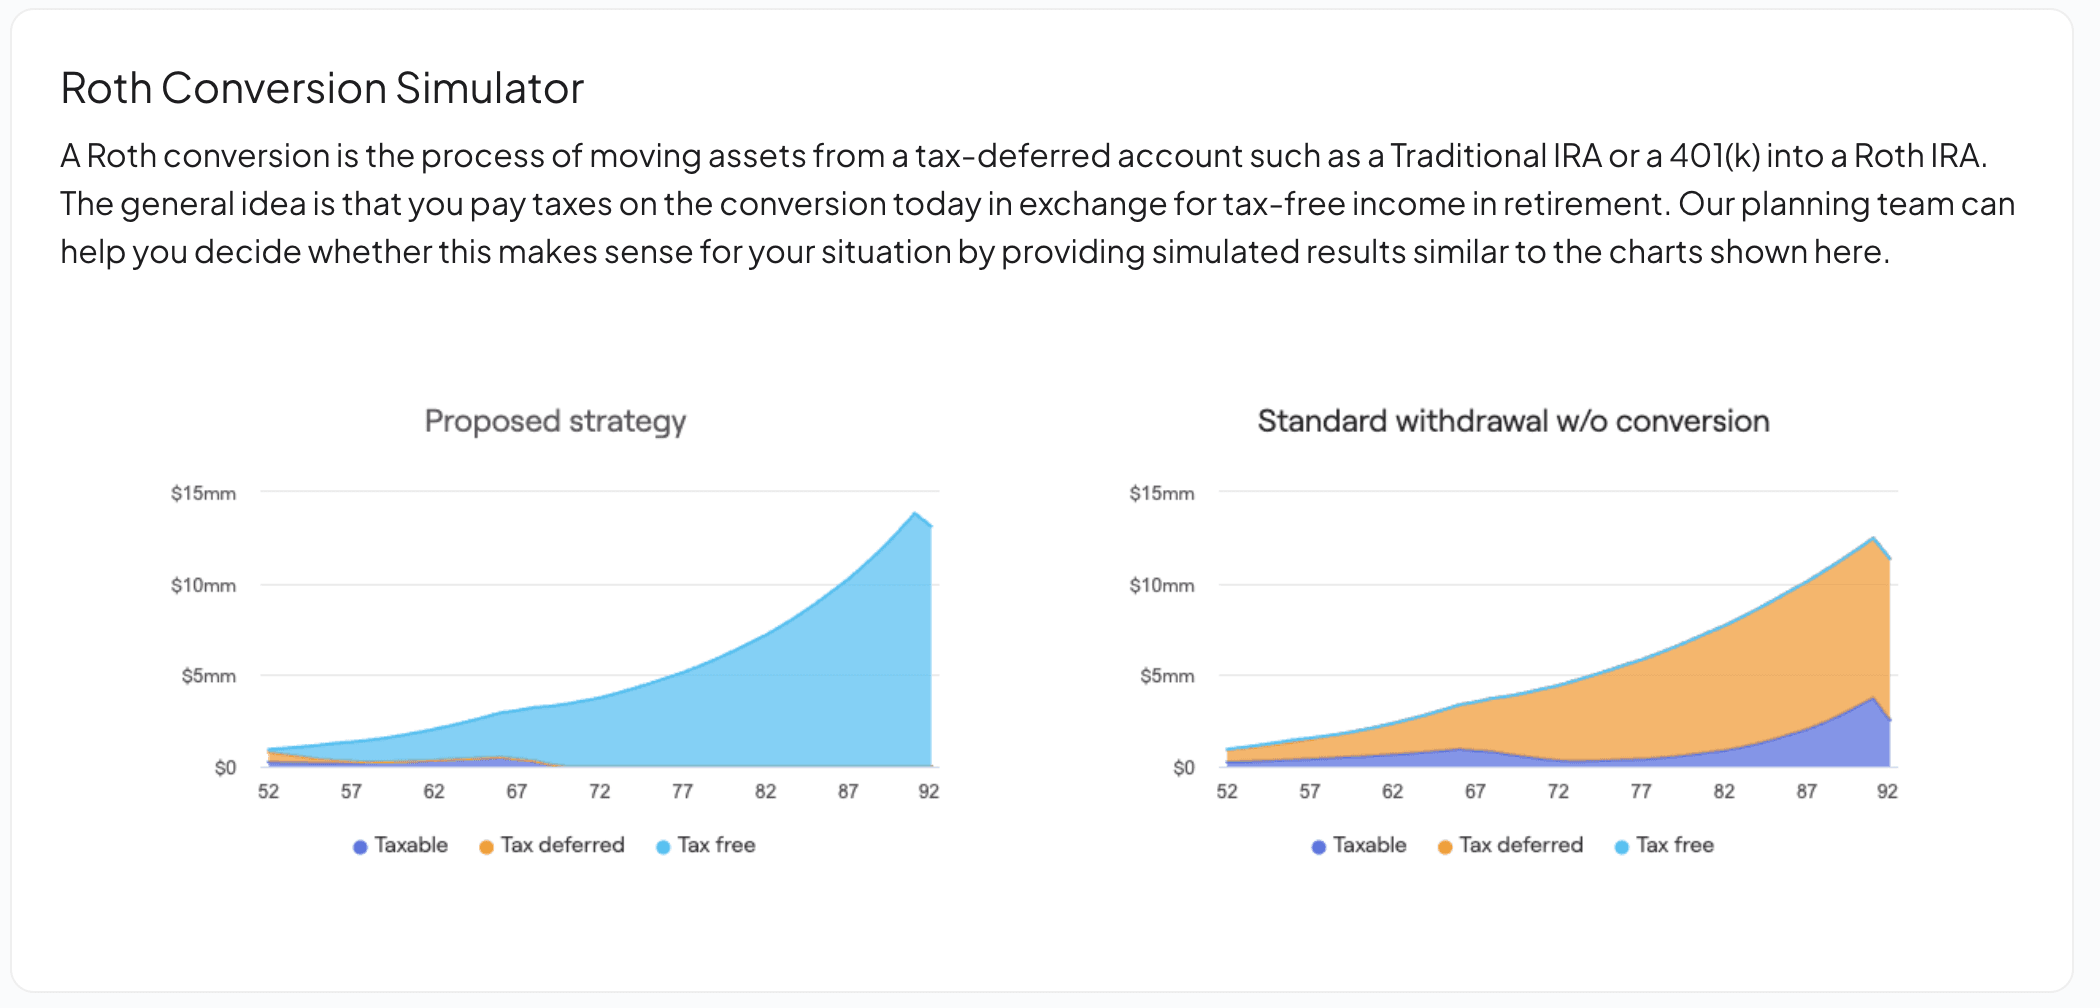Click the orange Tax deferred dot in left chart legend

(486, 847)
